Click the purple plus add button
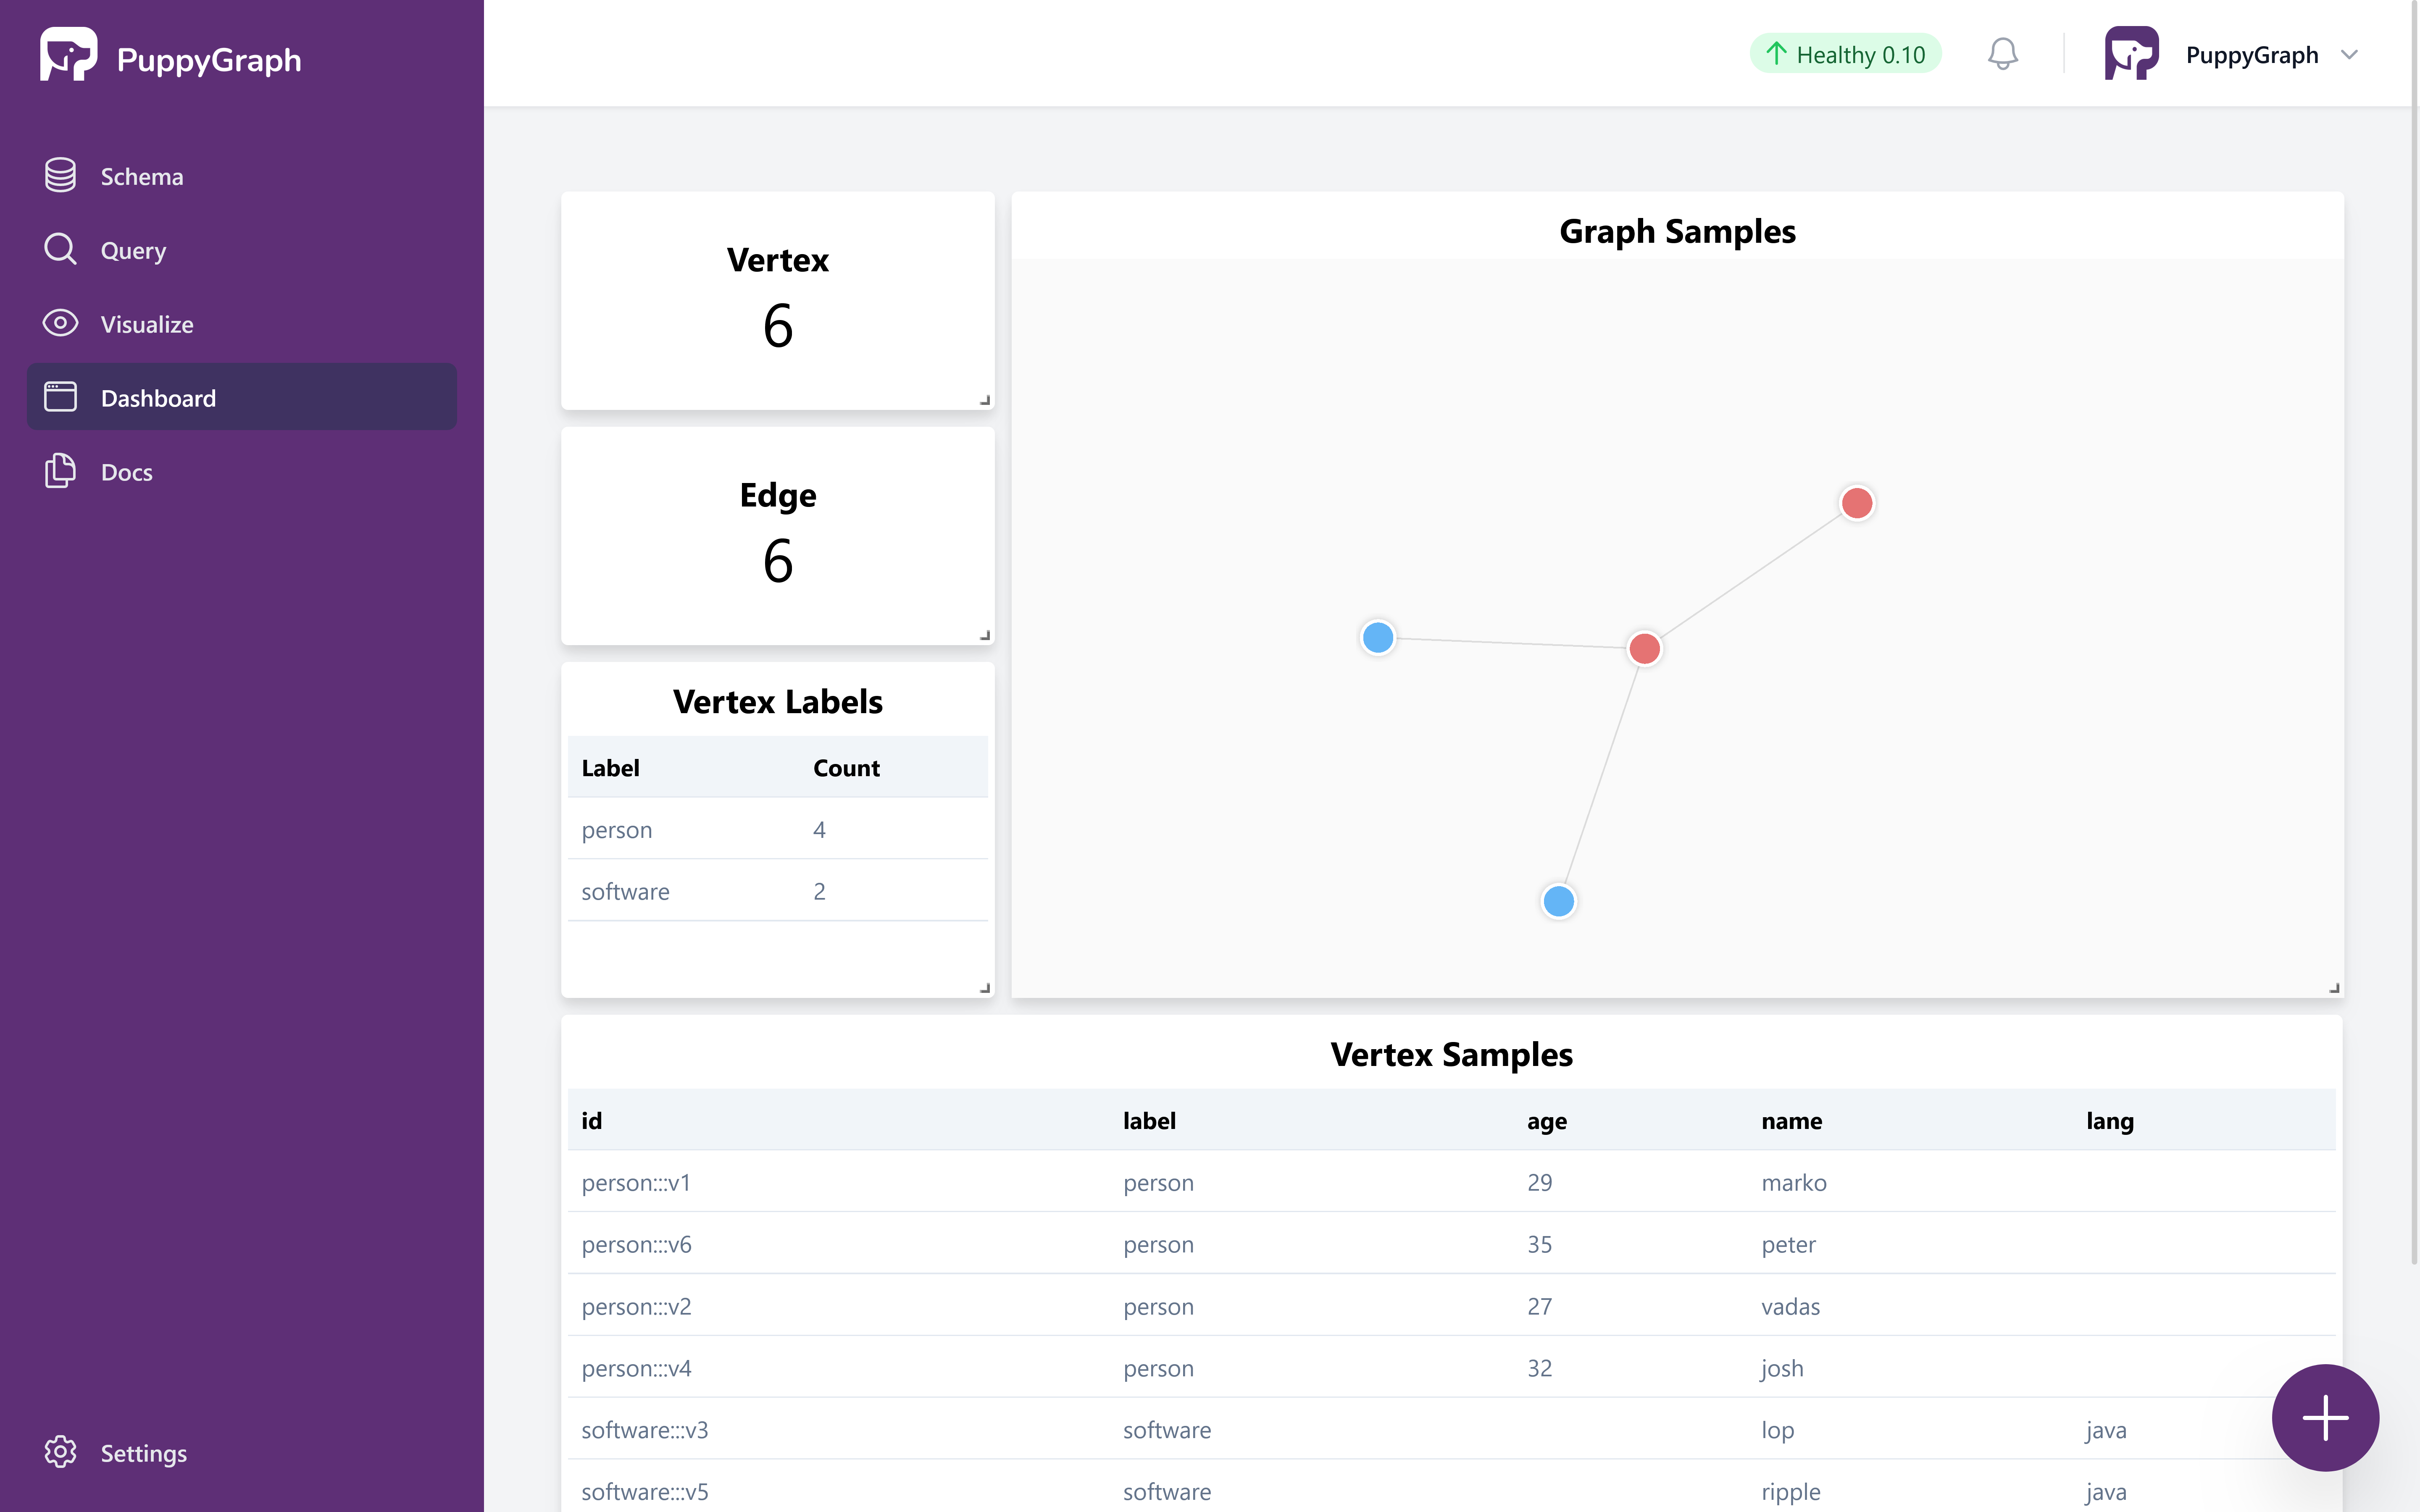 2325,1417
